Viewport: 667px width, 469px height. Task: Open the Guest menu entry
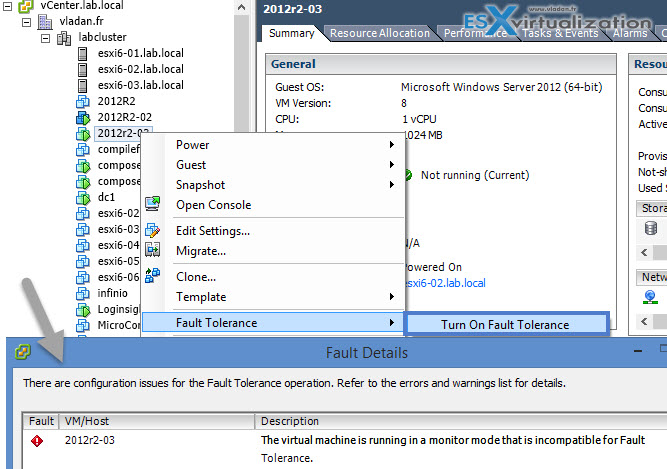pyautogui.click(x=273, y=165)
